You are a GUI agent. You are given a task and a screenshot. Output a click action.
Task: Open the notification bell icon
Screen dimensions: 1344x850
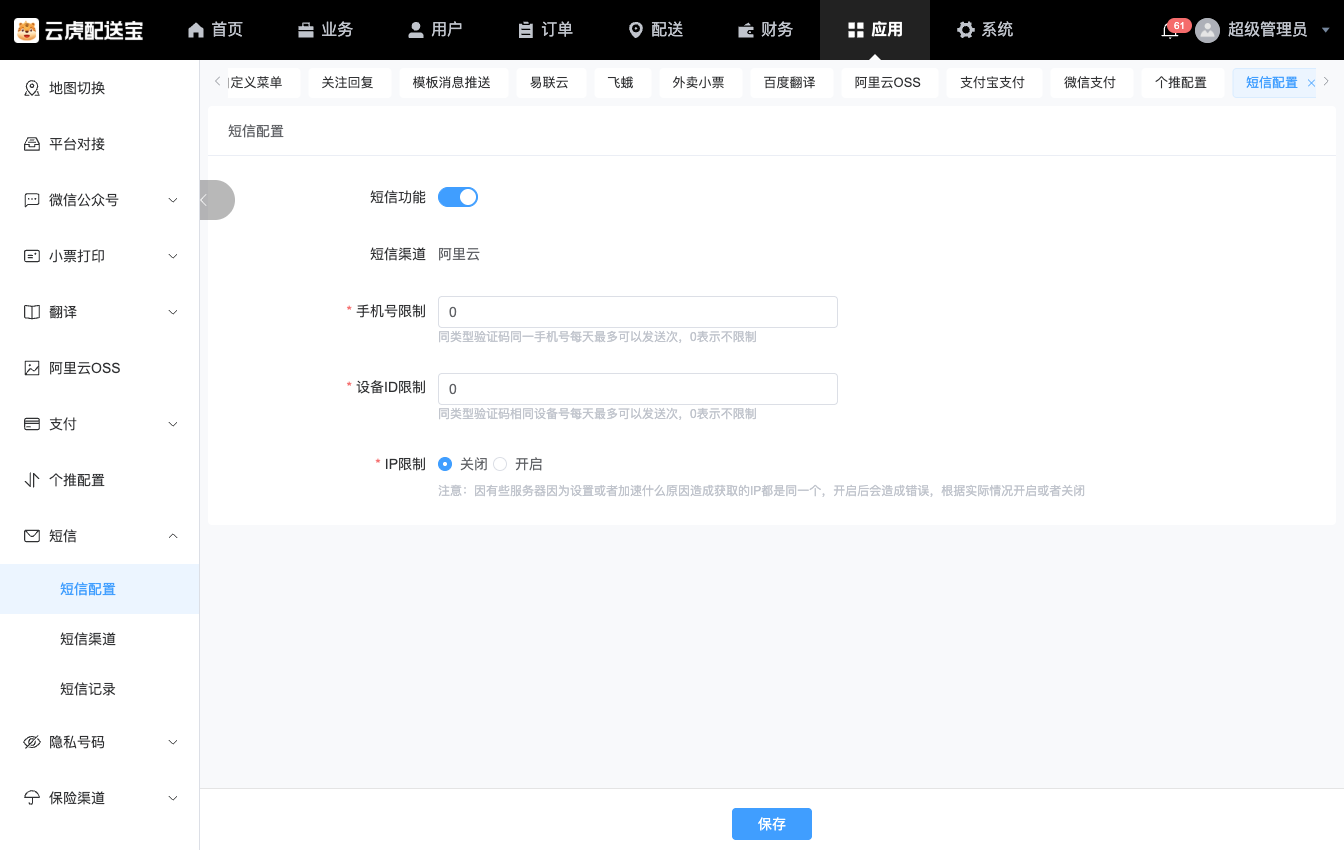1169,30
